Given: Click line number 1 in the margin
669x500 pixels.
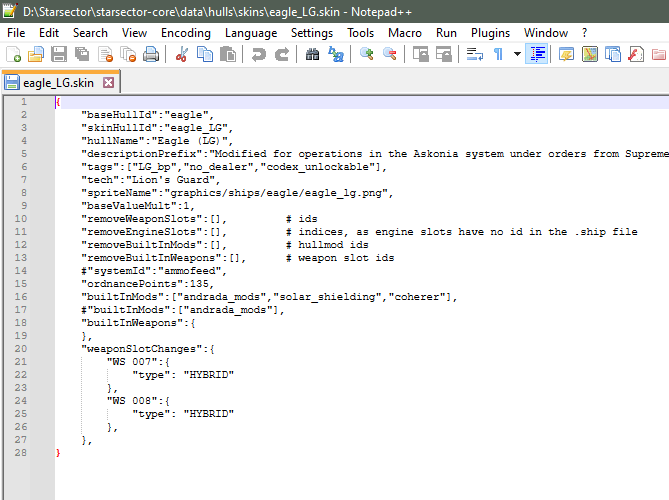Looking at the screenshot, I should (24, 102).
